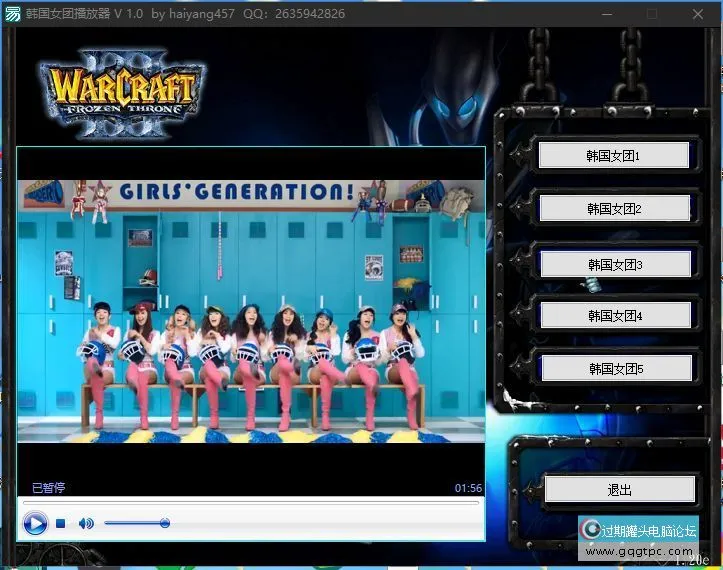Click 退出 to exit the player
This screenshot has width=723, height=570.
pos(619,490)
